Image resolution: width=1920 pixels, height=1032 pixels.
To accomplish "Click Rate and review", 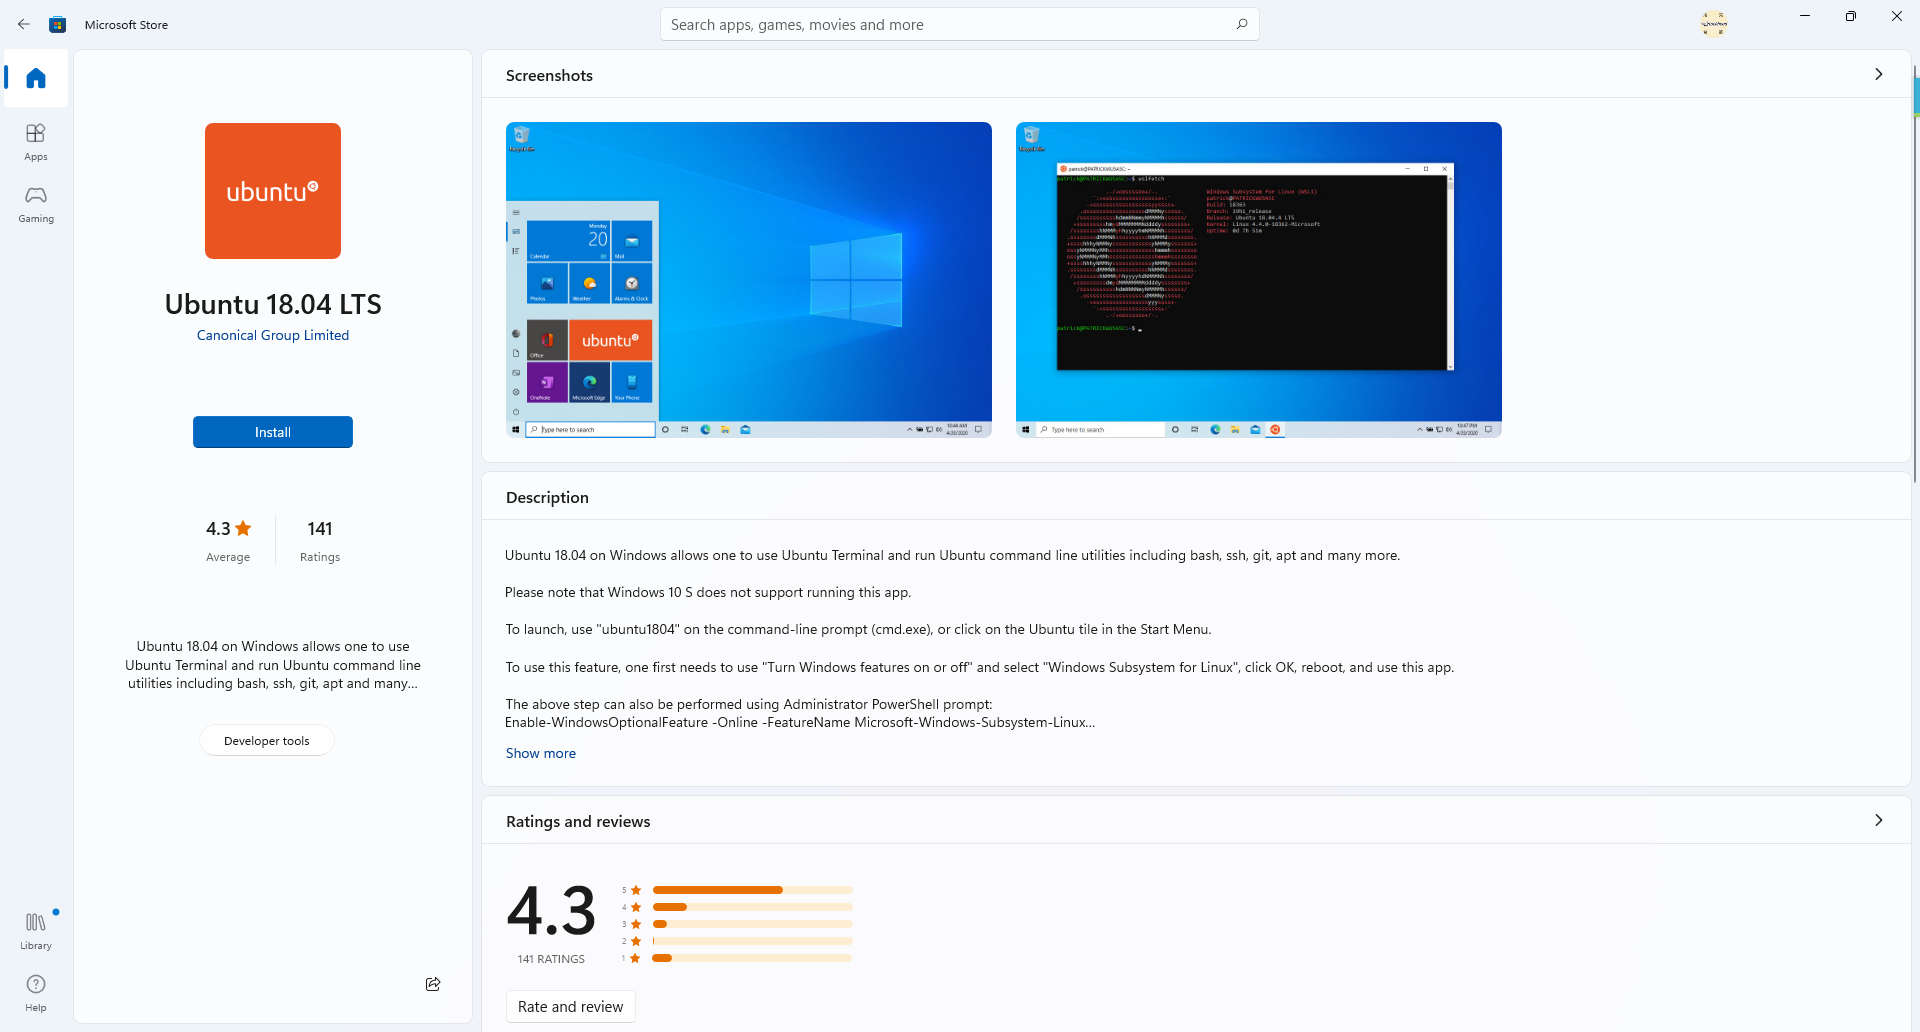I will tap(570, 1006).
